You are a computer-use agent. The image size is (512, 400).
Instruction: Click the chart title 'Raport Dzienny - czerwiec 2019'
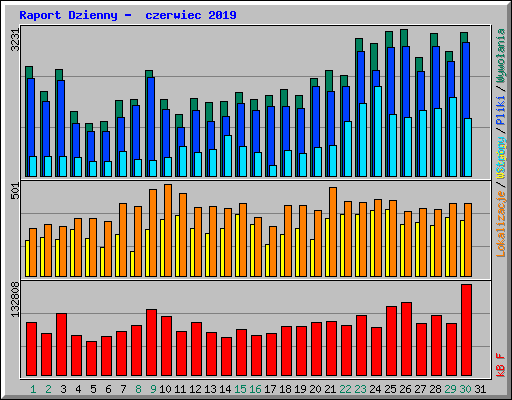tap(128, 15)
